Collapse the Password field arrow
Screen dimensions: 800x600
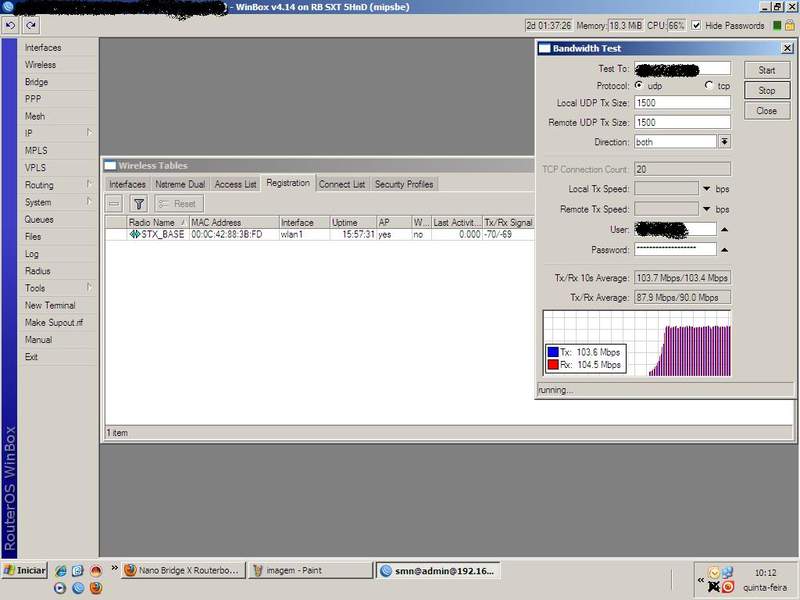tap(724, 250)
